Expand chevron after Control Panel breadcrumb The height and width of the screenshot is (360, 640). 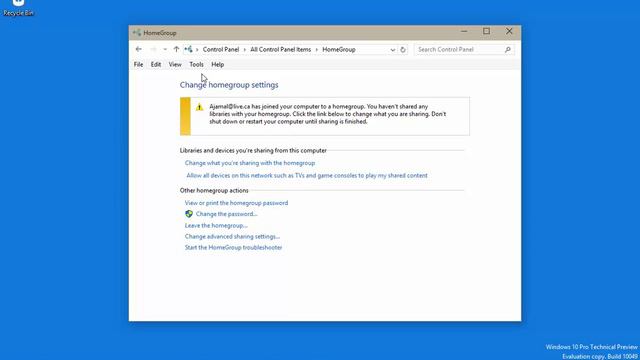(x=245, y=50)
